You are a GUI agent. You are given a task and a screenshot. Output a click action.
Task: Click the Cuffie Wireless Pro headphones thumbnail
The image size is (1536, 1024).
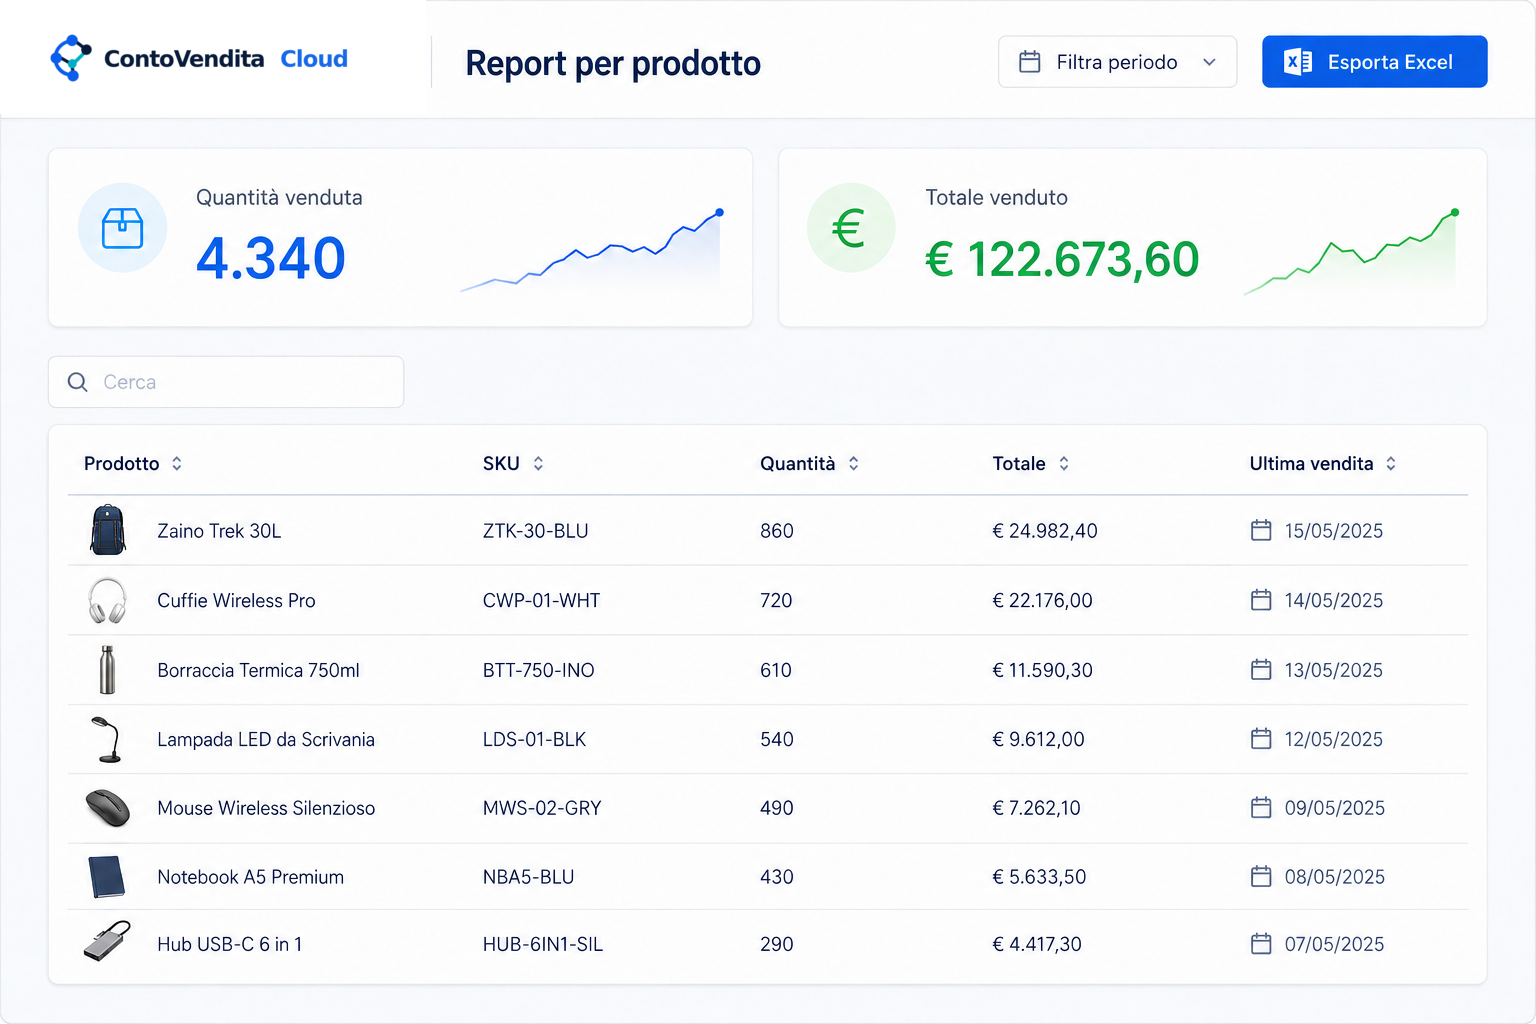107,600
